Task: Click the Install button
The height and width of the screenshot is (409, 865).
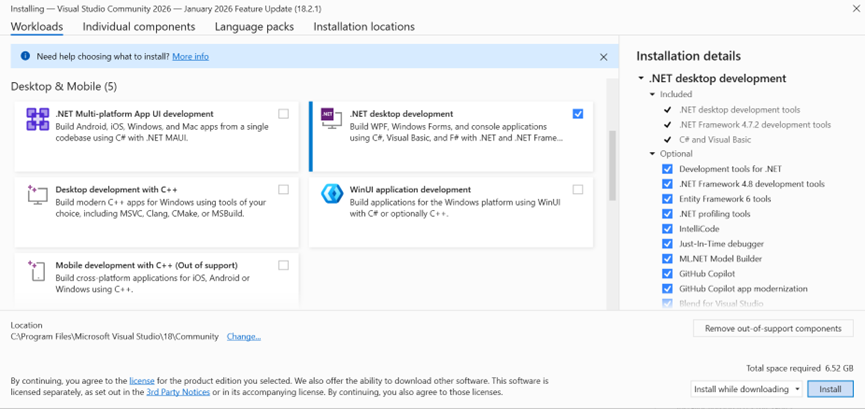Action: click(x=830, y=389)
